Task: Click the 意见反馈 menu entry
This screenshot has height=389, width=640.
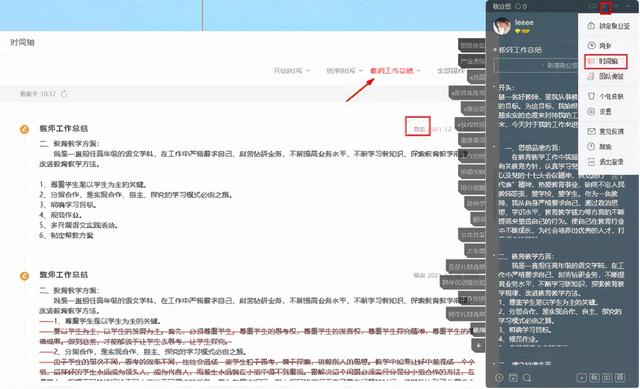Action: click(x=606, y=131)
